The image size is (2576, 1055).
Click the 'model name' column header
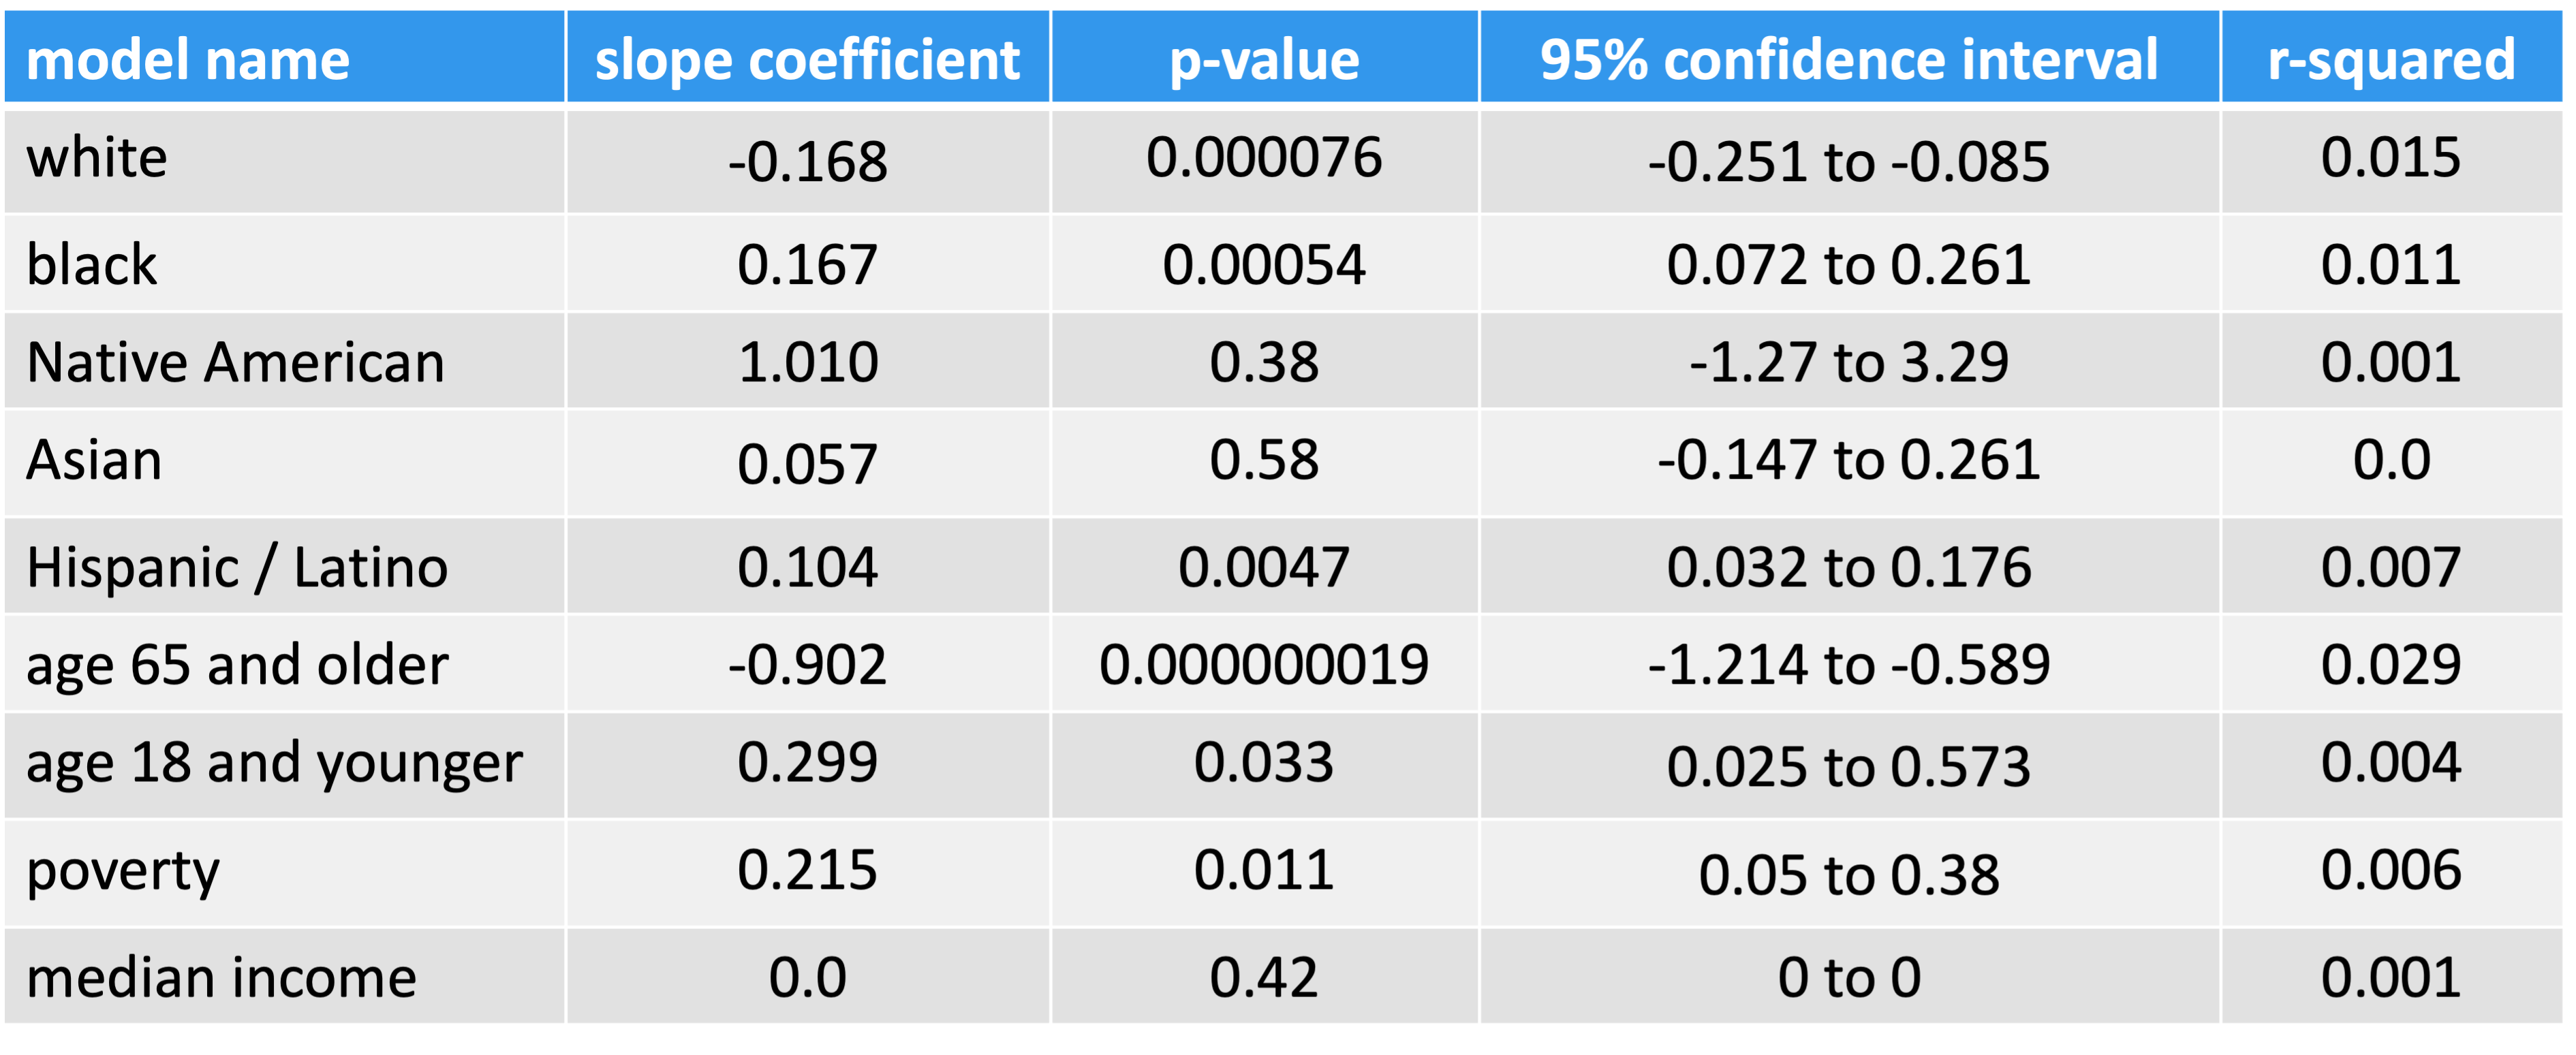click(x=188, y=60)
